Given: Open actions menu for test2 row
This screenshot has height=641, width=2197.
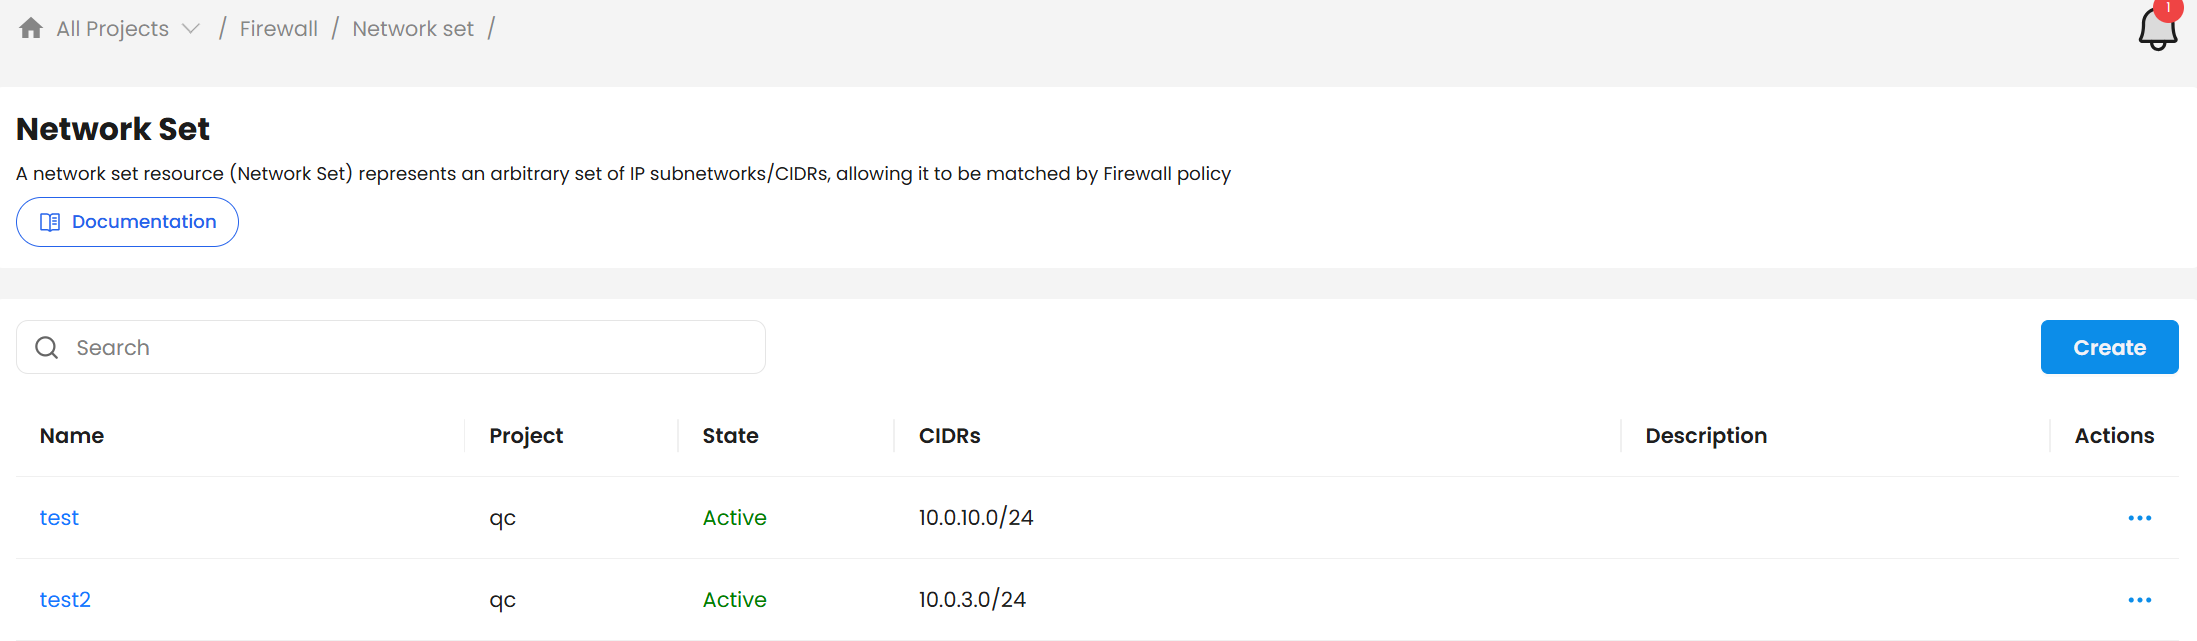Looking at the screenshot, I should pyautogui.click(x=2139, y=600).
